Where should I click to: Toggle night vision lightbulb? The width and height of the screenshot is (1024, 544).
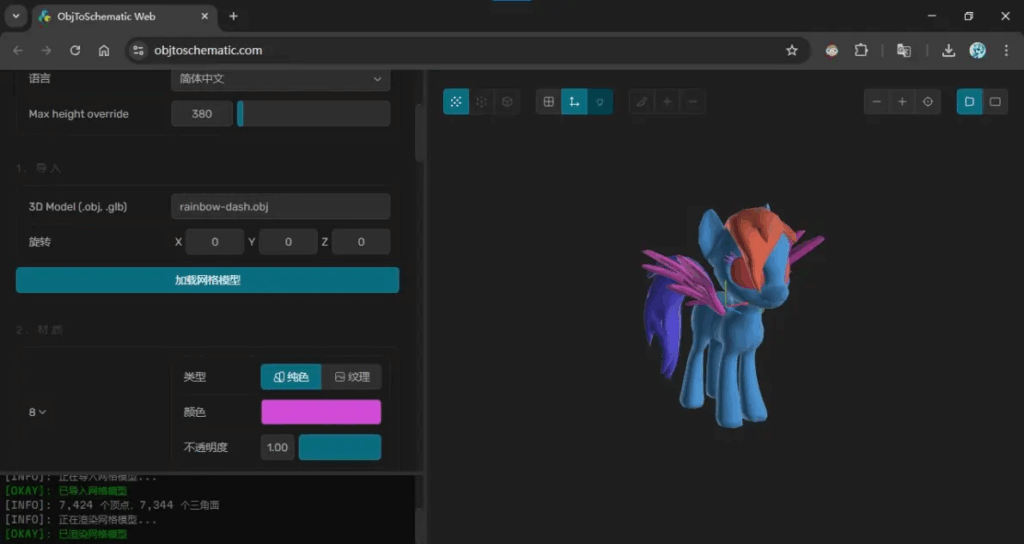coord(600,102)
